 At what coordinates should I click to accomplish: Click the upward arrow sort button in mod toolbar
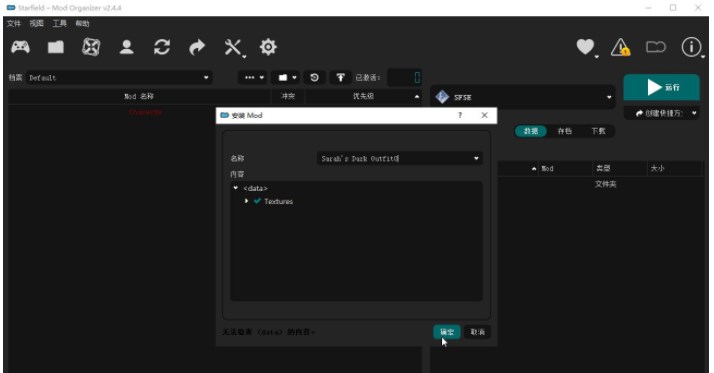point(340,77)
